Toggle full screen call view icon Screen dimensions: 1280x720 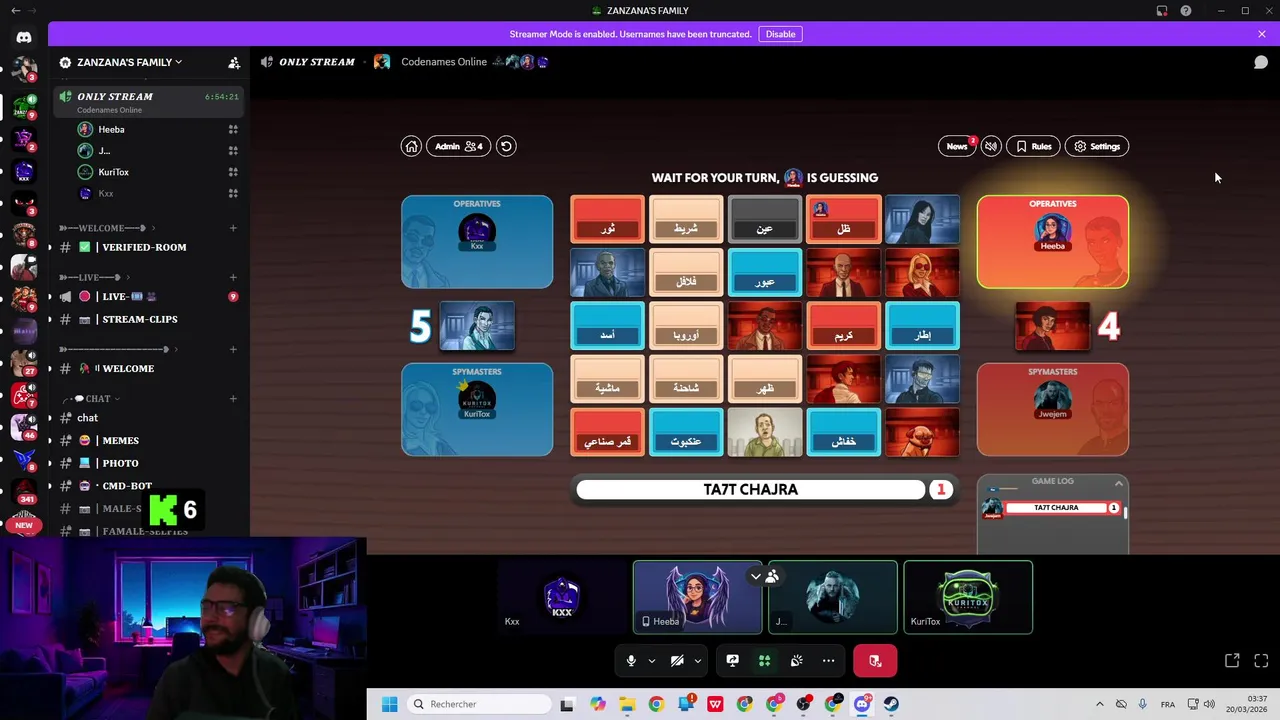1261,660
